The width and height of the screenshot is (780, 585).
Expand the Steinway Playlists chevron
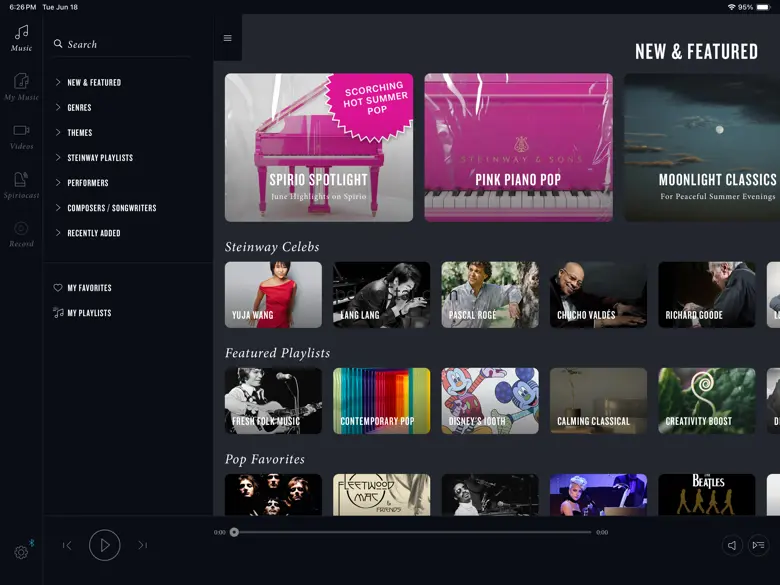click(58, 157)
